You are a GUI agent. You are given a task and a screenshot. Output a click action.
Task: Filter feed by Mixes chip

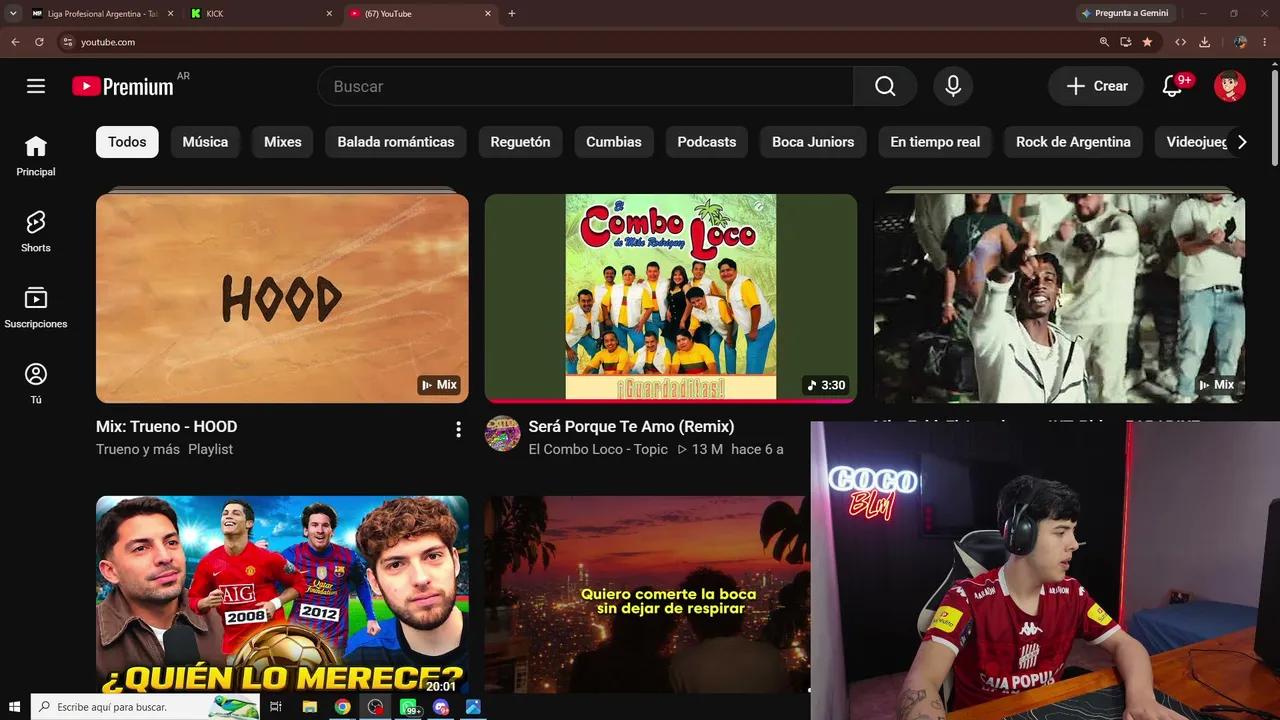283,142
